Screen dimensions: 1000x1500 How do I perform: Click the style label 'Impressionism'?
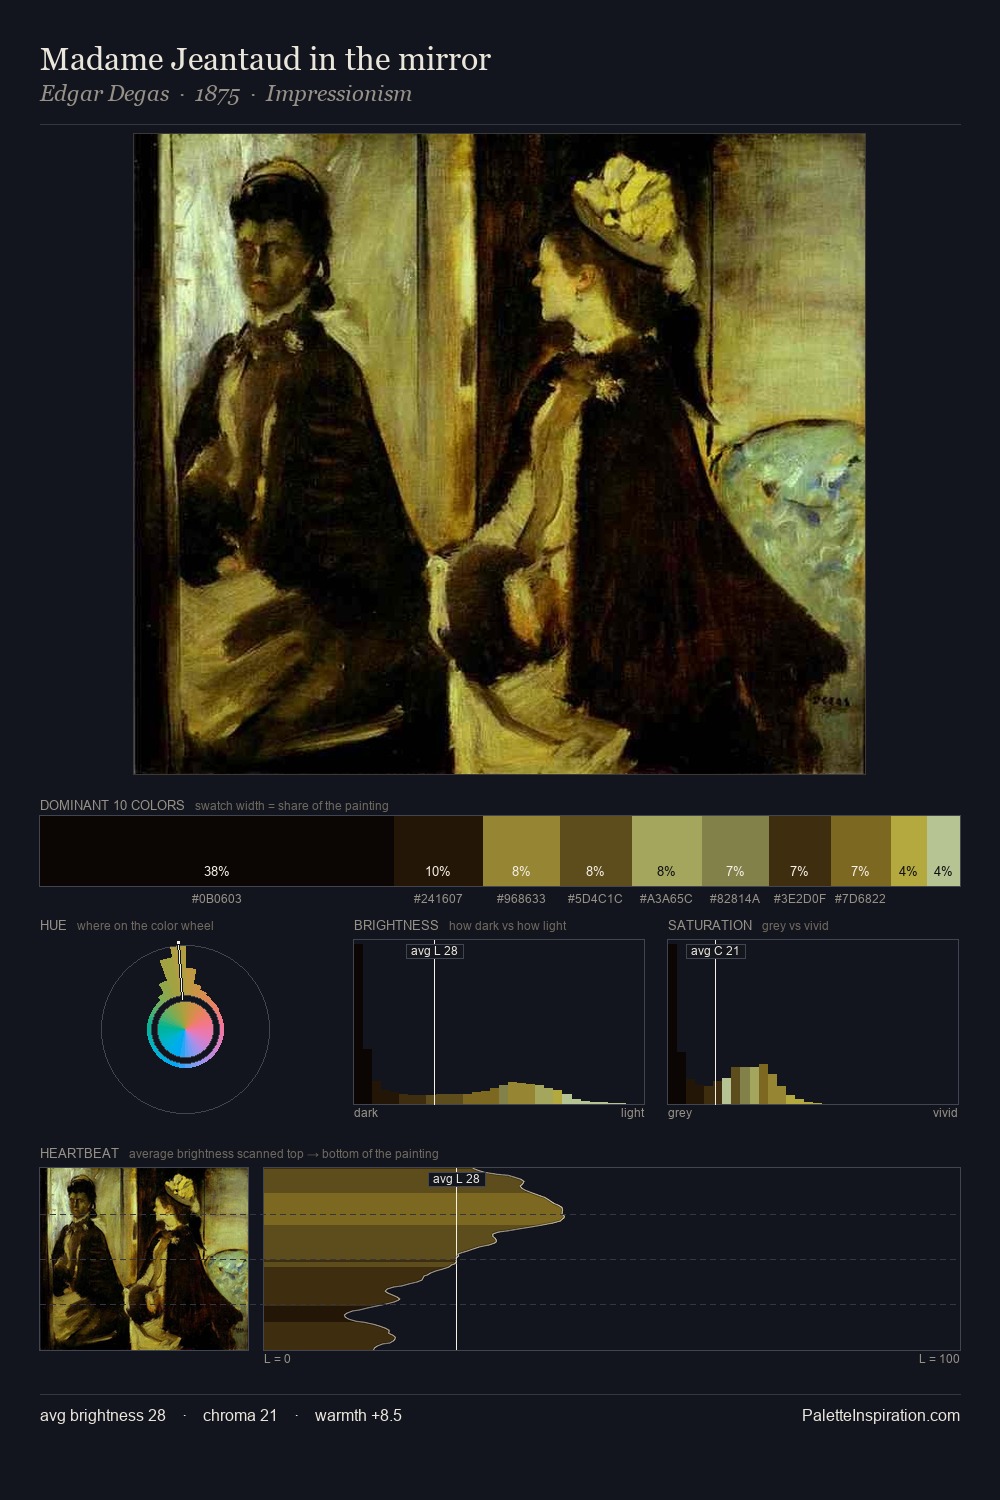pos(338,94)
